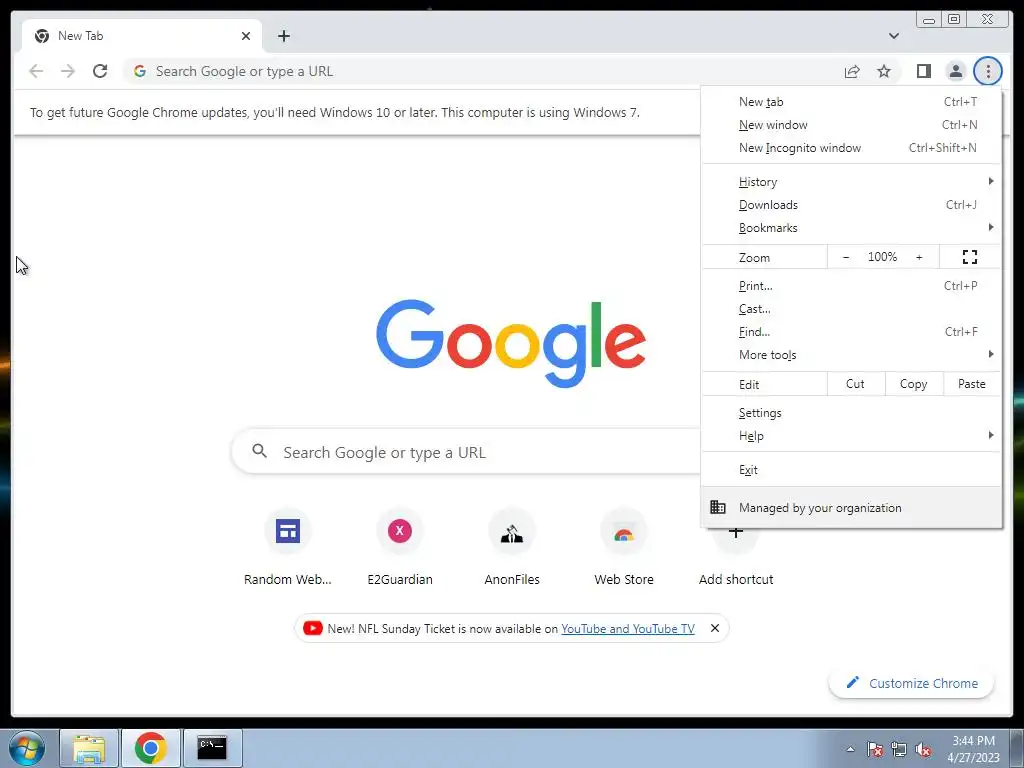Click the taskbar clock showing 3:44 PM

pos(973,749)
